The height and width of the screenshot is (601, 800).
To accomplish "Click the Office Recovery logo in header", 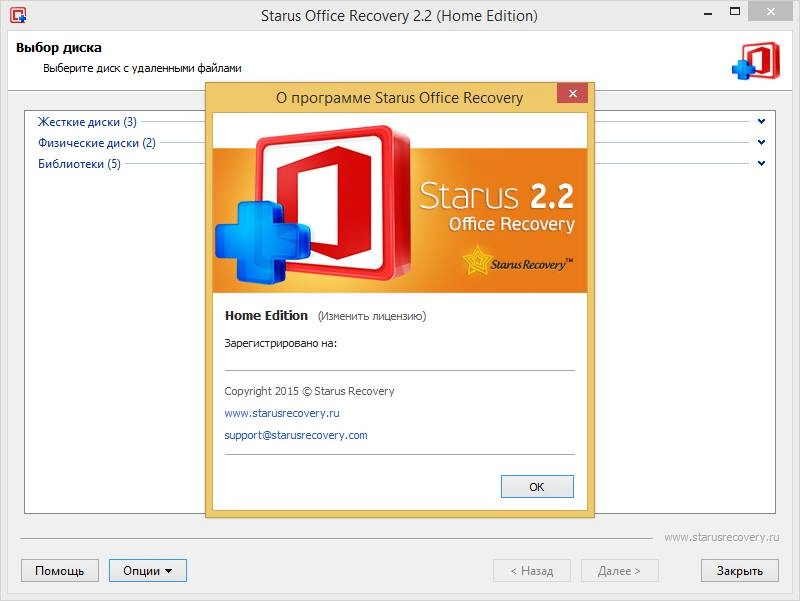I will [x=756, y=61].
